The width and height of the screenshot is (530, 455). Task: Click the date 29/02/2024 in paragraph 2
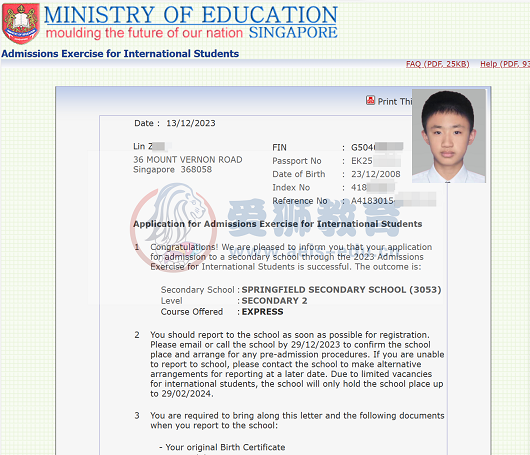(x=186, y=394)
